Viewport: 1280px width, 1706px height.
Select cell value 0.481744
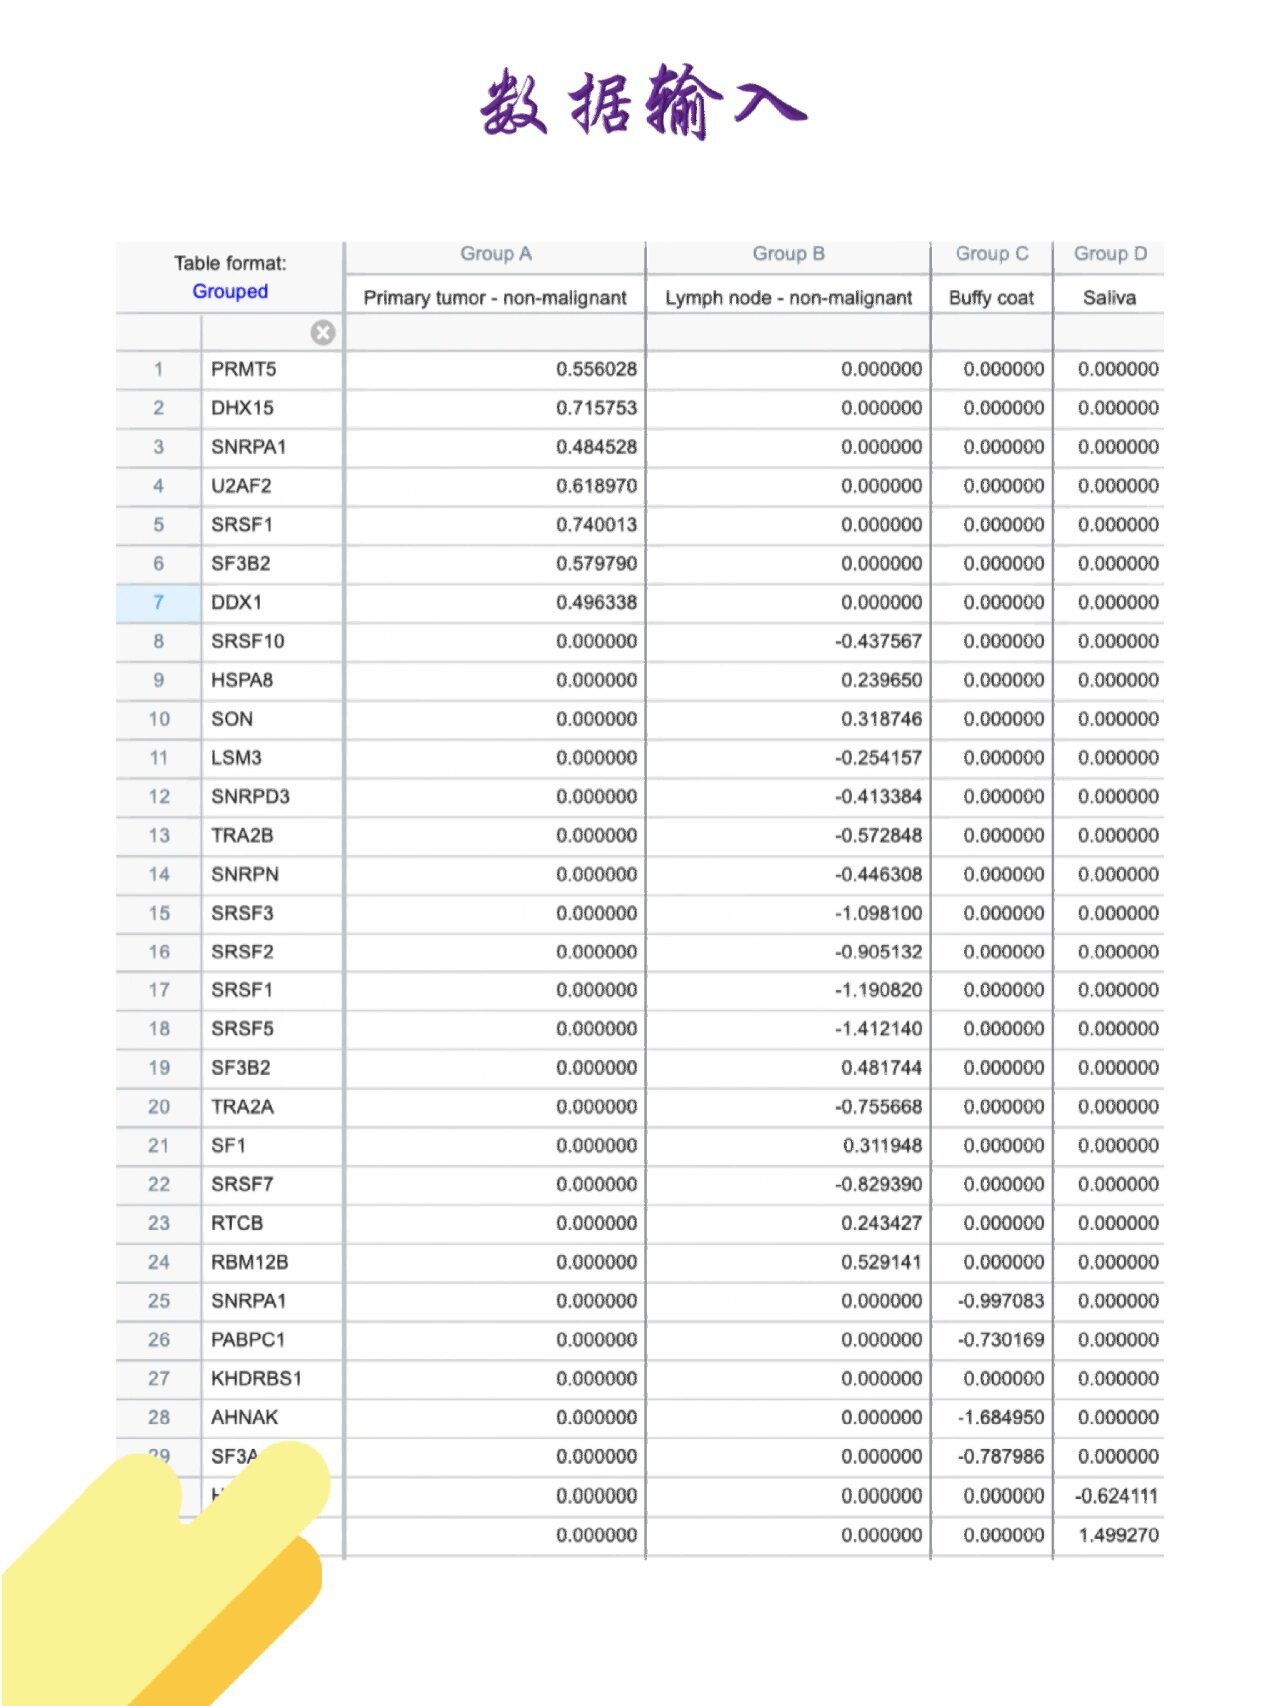pos(881,1068)
